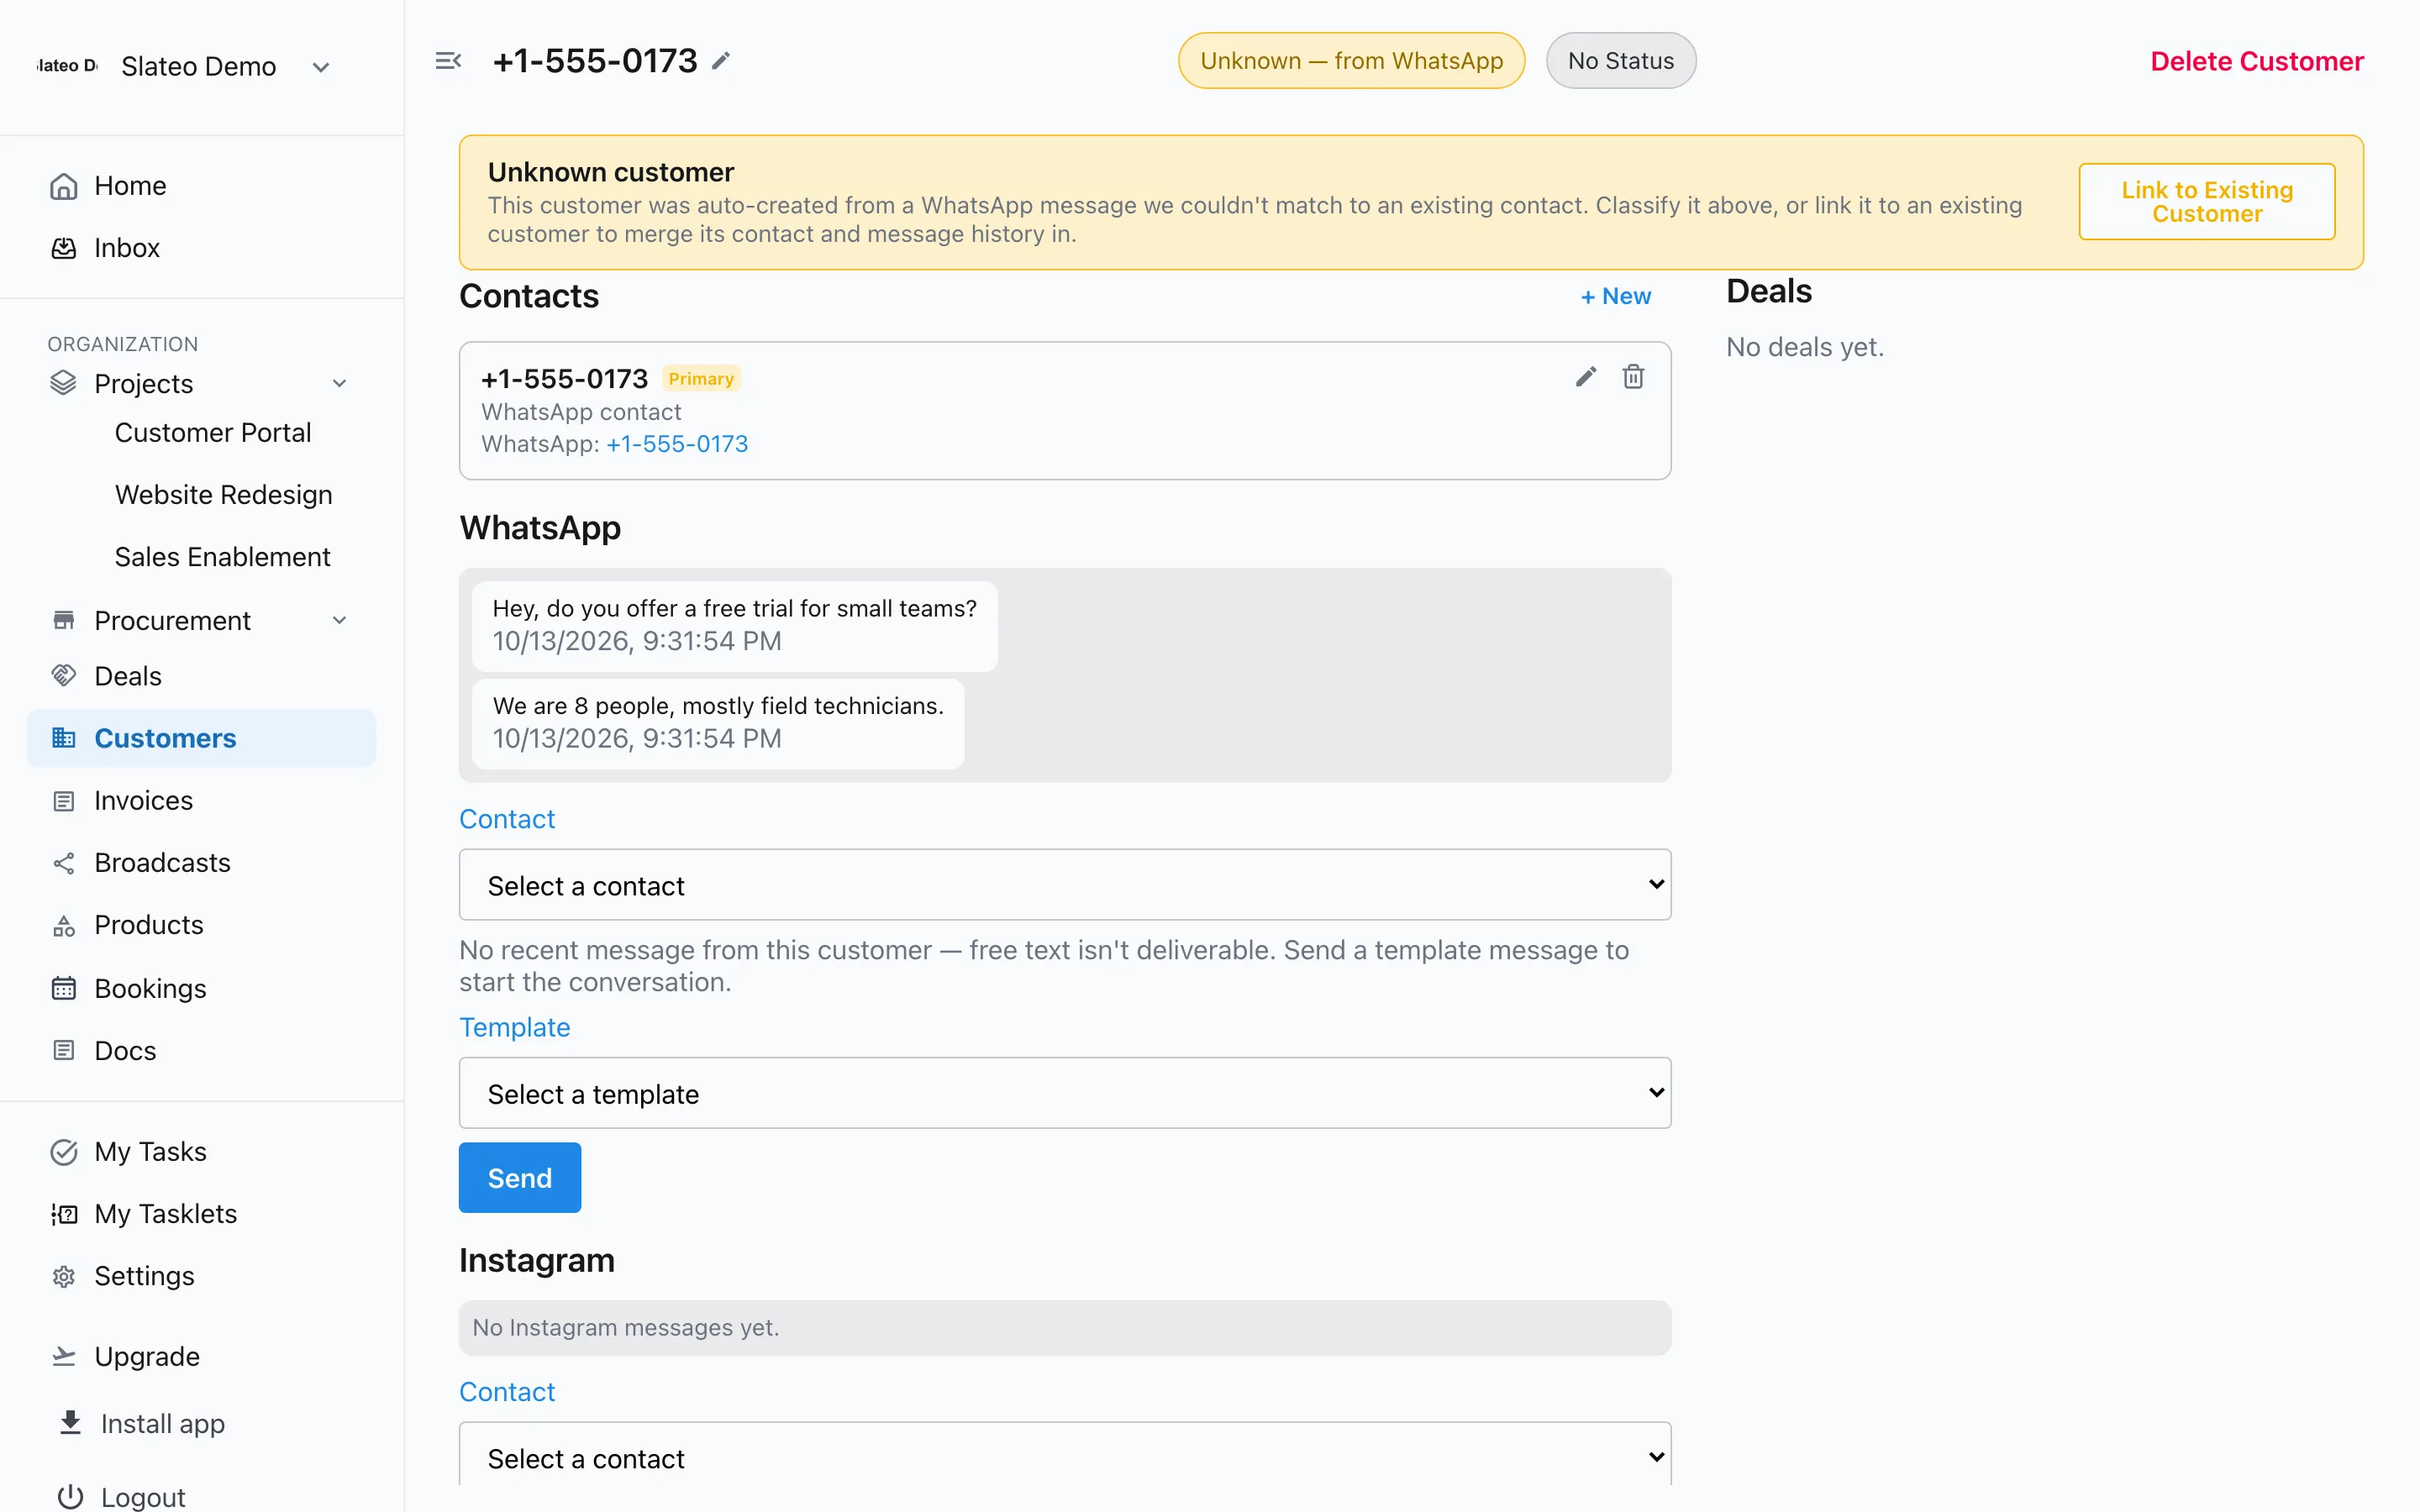Expand the Procurement section chevron

[x=339, y=621]
